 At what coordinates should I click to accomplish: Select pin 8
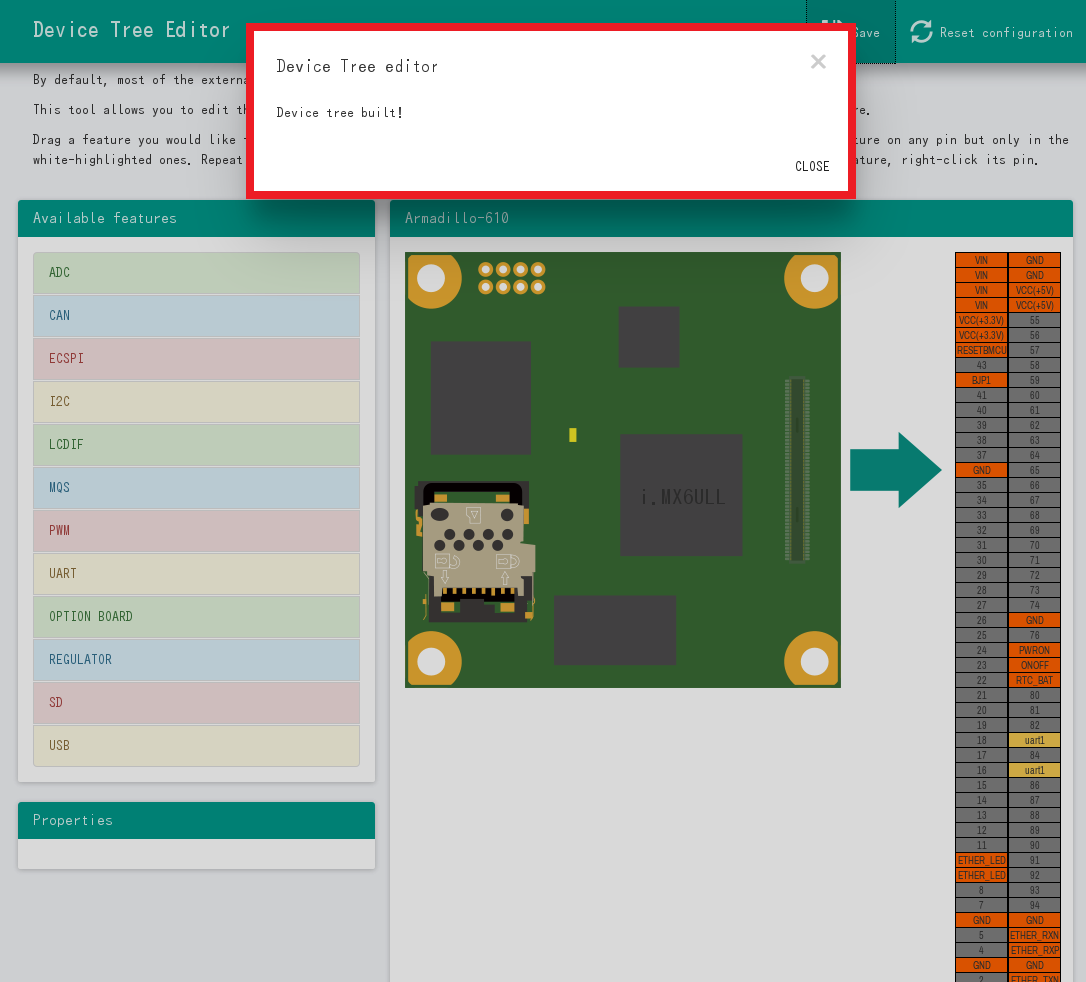(x=981, y=891)
